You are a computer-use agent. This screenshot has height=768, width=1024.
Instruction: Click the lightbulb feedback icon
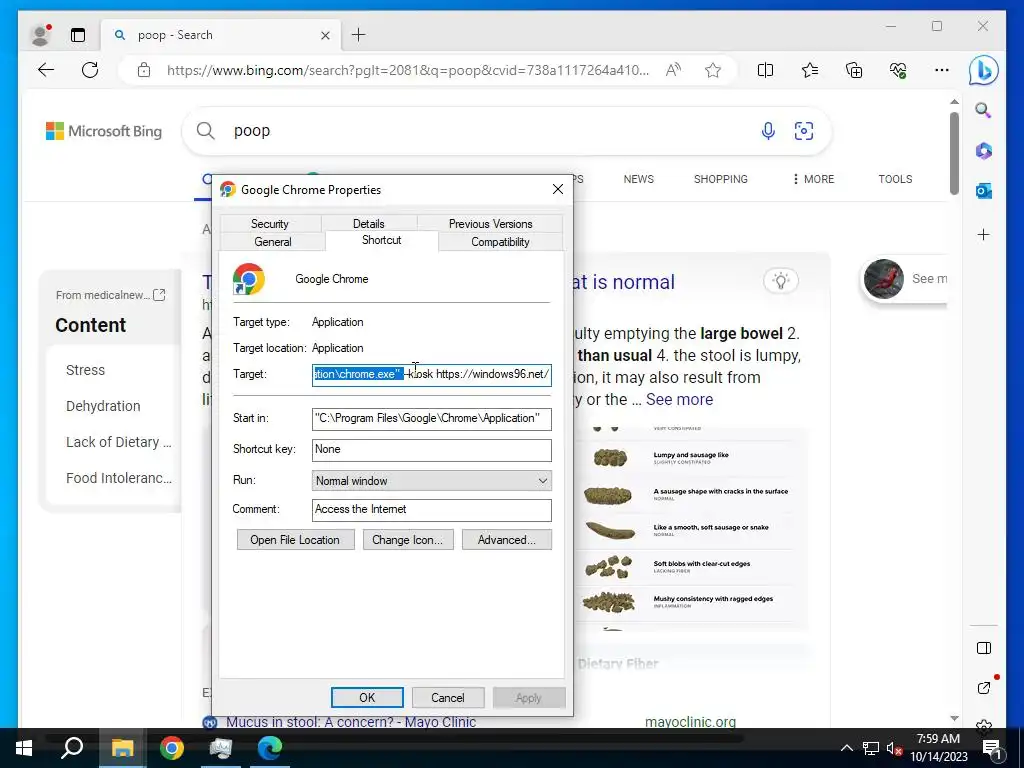pos(780,281)
